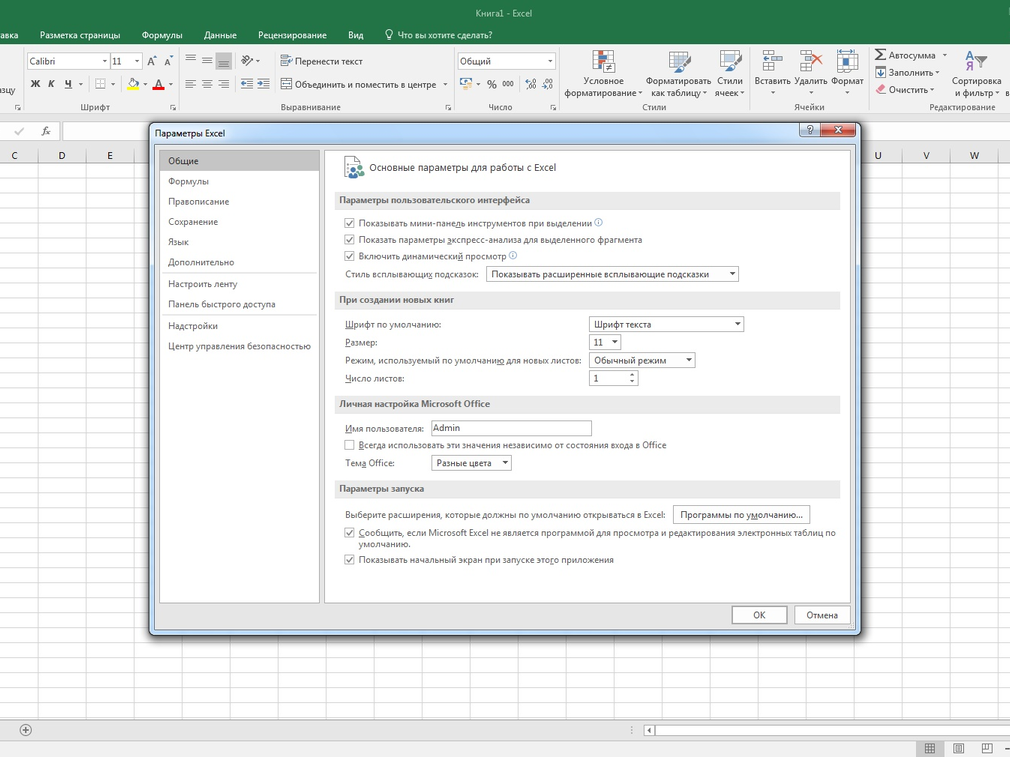Expand Объединить и поместить в центре arrow
This screenshot has width=1010, height=757.
446,84
